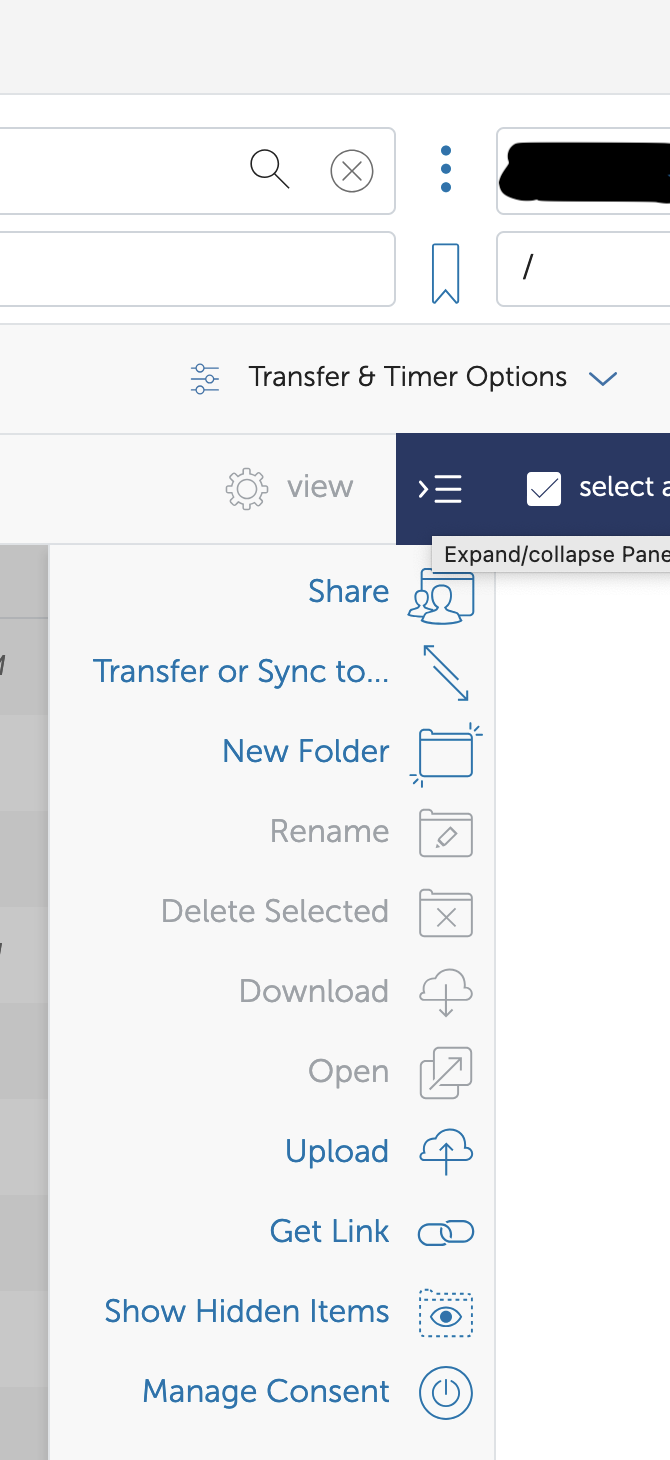The height and width of the screenshot is (1460, 670).
Task: Open the Transfer & Timer Options sliders
Action: tap(205, 378)
